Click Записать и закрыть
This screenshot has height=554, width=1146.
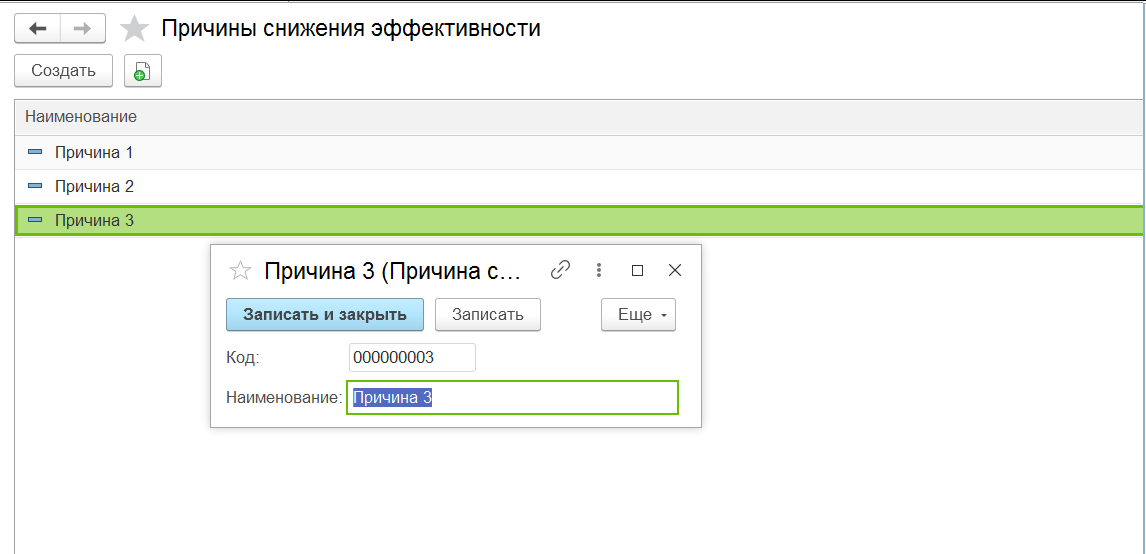[x=325, y=315]
